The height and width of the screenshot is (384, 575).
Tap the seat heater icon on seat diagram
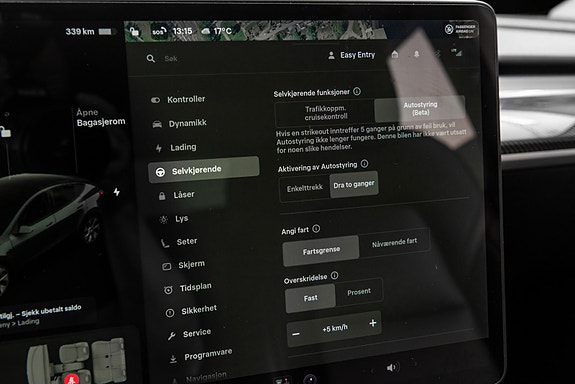click(x=72, y=378)
